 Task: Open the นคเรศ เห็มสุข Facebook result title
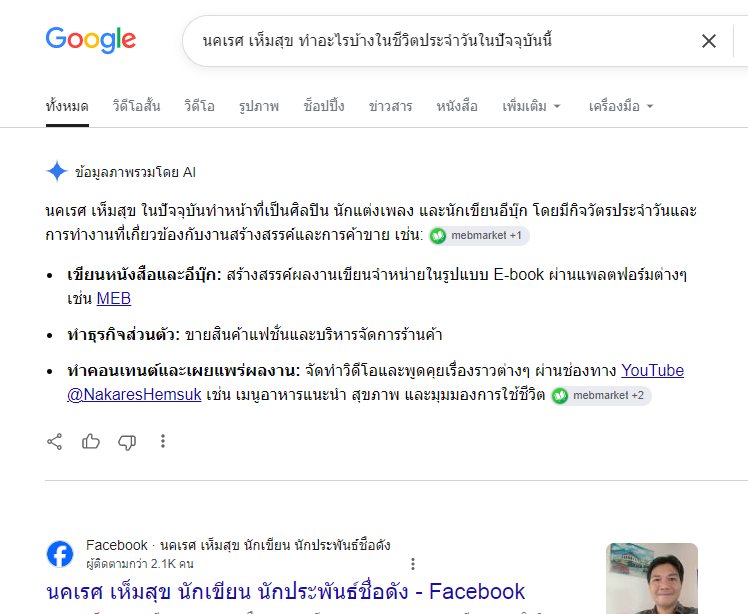tap(286, 592)
